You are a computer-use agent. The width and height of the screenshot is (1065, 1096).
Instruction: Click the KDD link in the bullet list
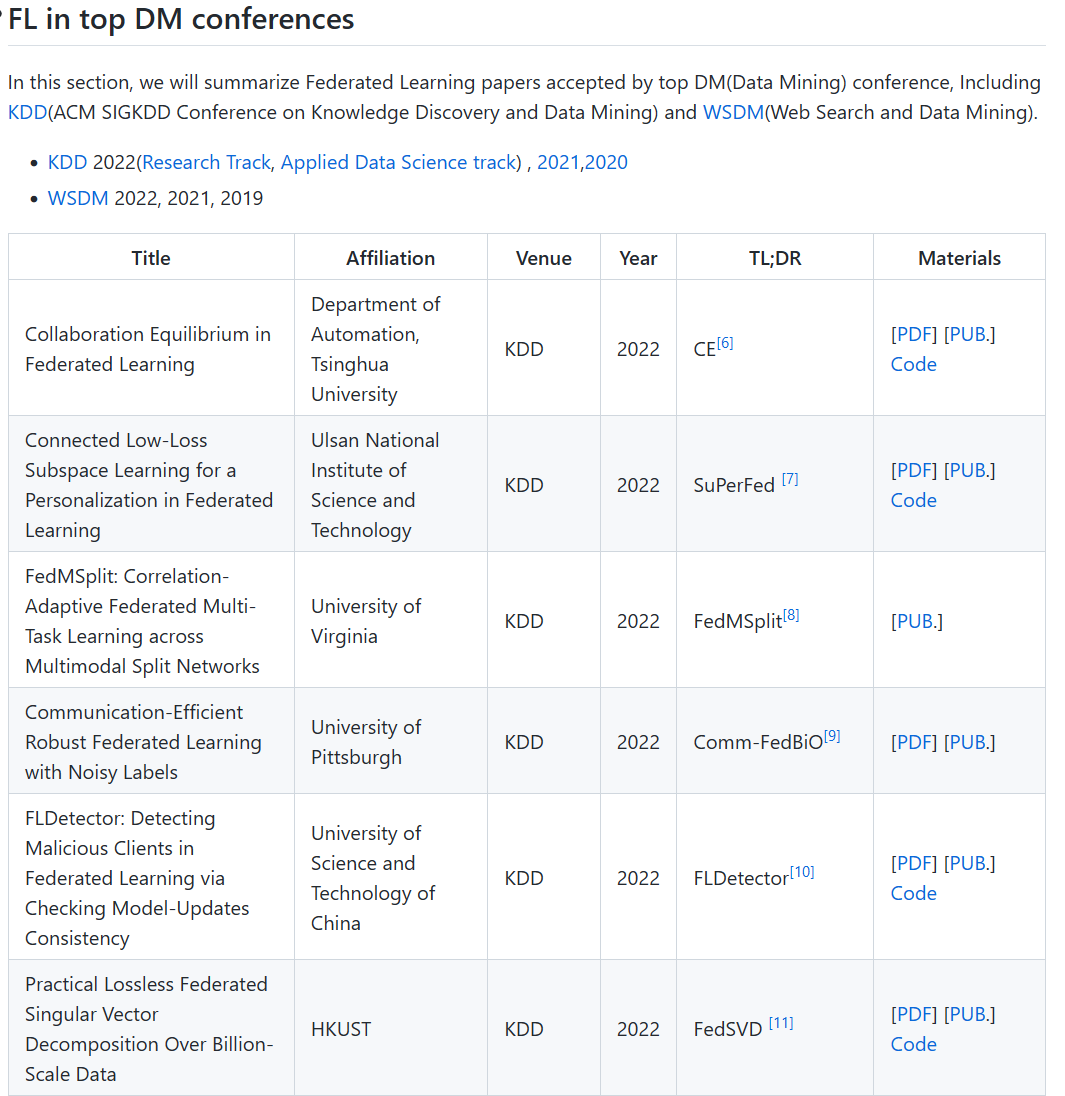67,162
